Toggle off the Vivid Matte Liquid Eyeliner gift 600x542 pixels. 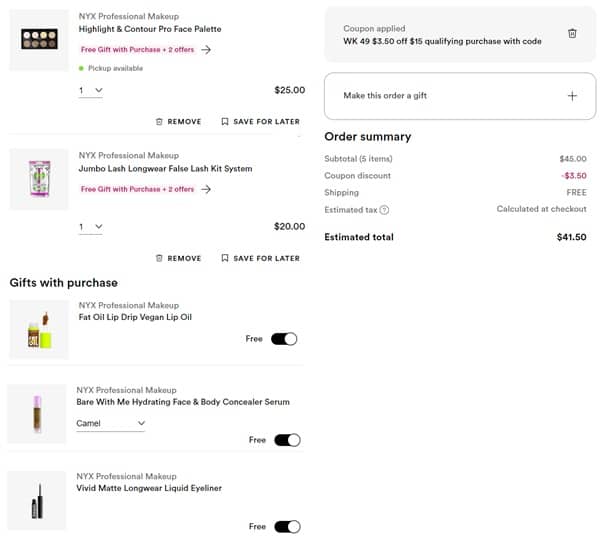click(x=287, y=526)
